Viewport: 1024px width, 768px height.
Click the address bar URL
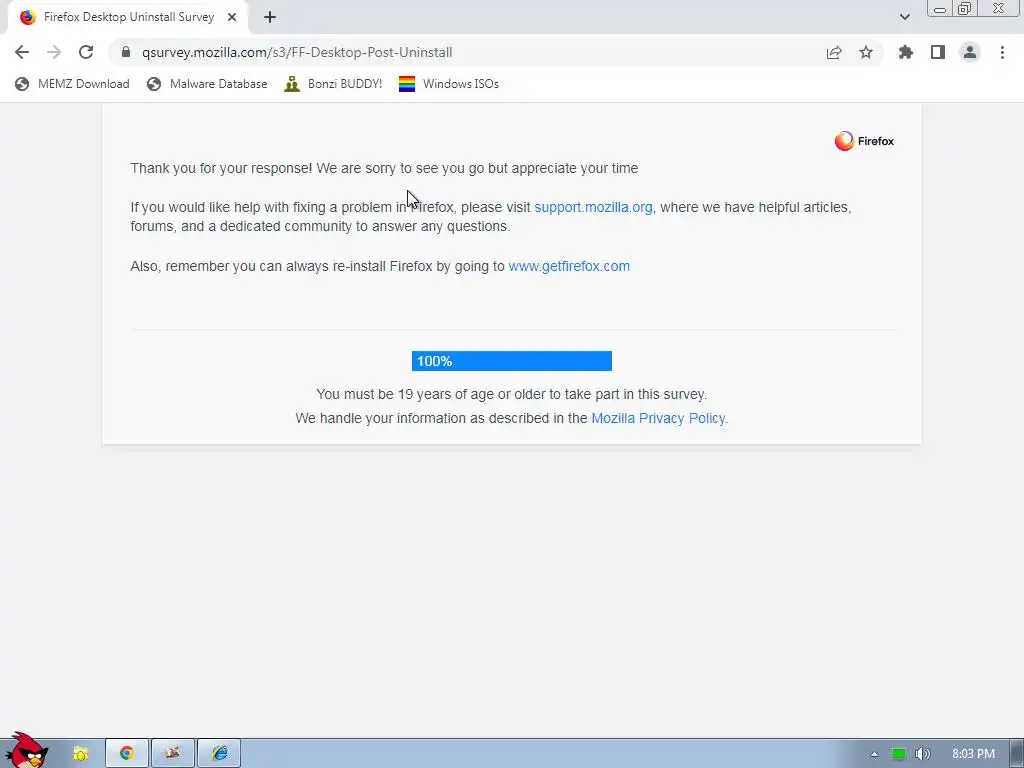pyautogui.click(x=296, y=52)
